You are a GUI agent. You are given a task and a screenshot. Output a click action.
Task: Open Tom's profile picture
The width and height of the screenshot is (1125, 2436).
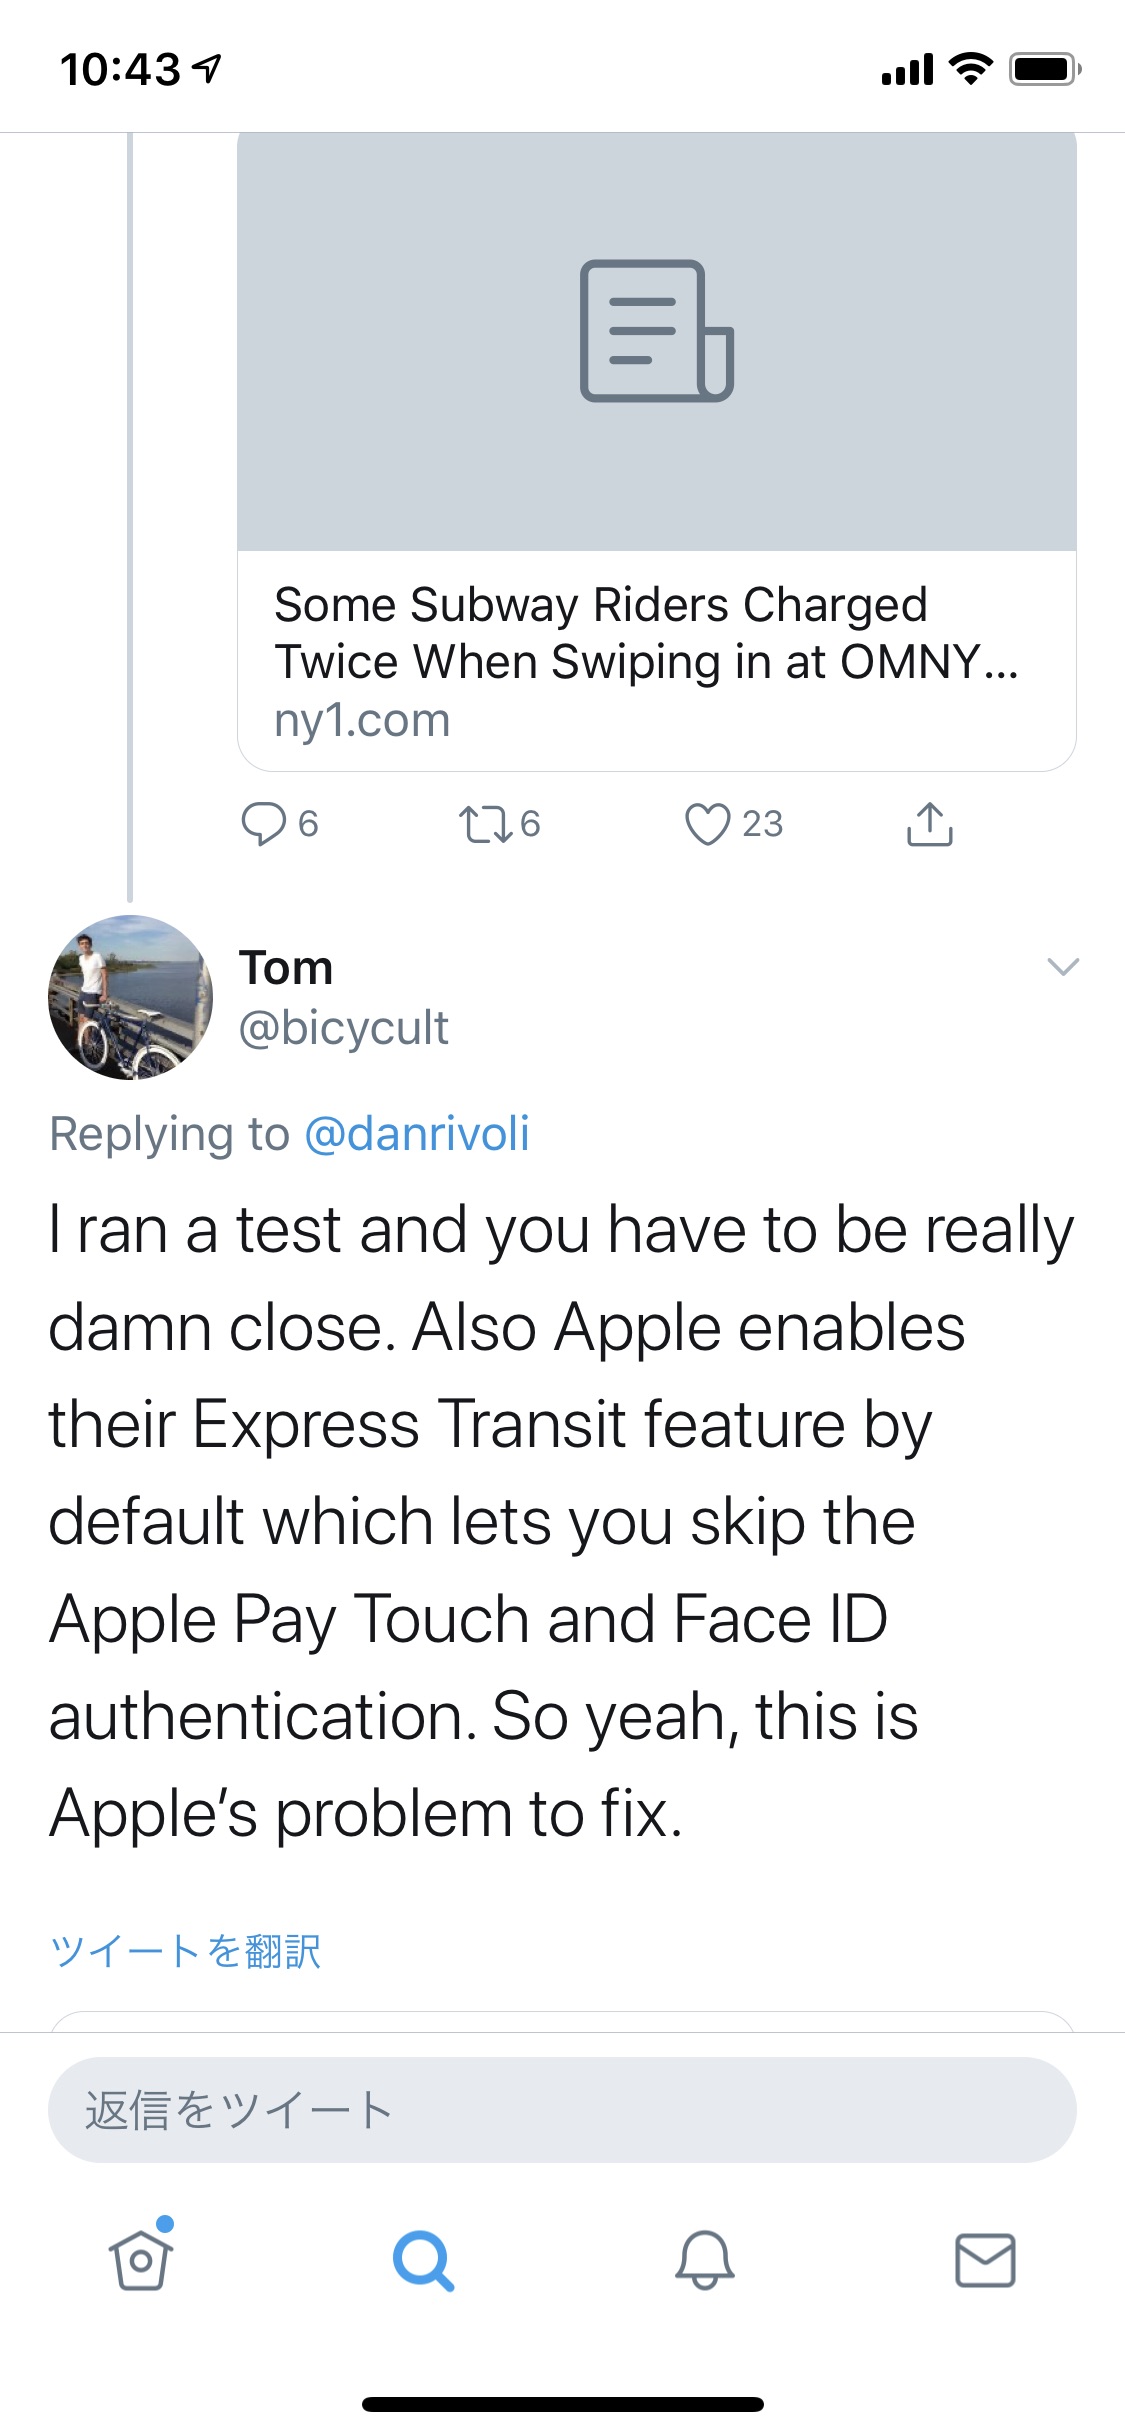(130, 997)
